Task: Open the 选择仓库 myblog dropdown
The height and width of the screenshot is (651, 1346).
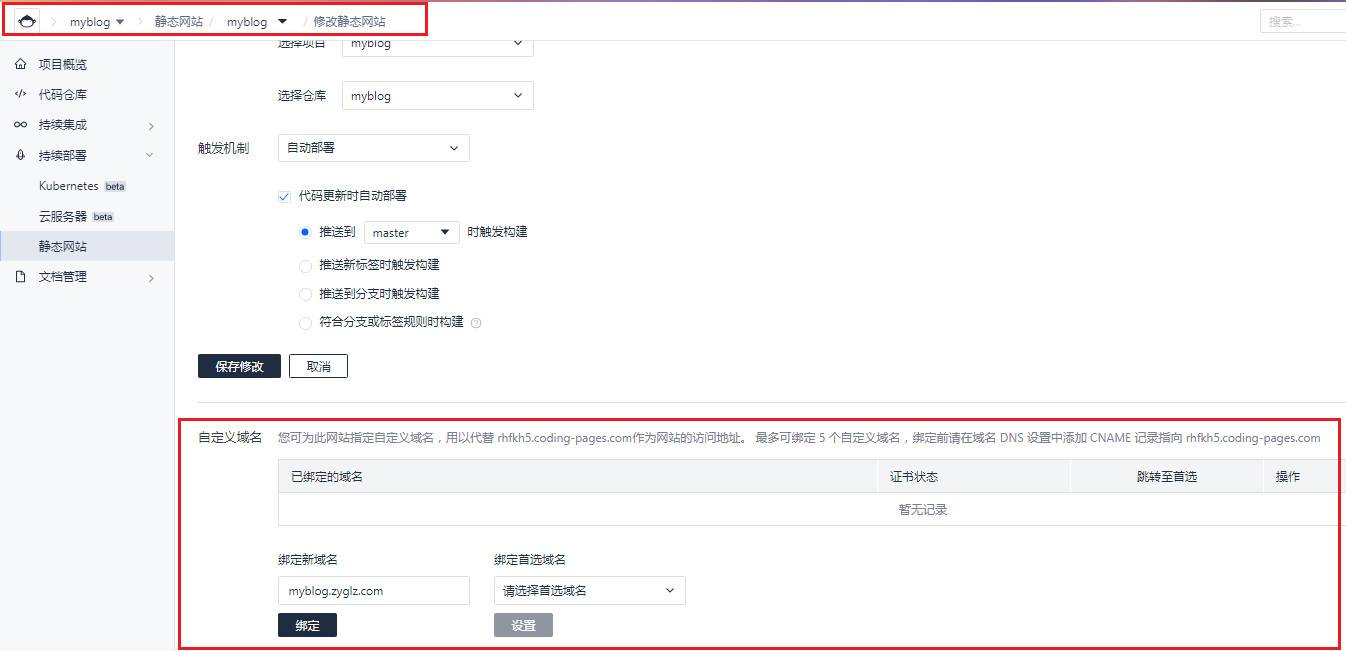Action: 437,96
